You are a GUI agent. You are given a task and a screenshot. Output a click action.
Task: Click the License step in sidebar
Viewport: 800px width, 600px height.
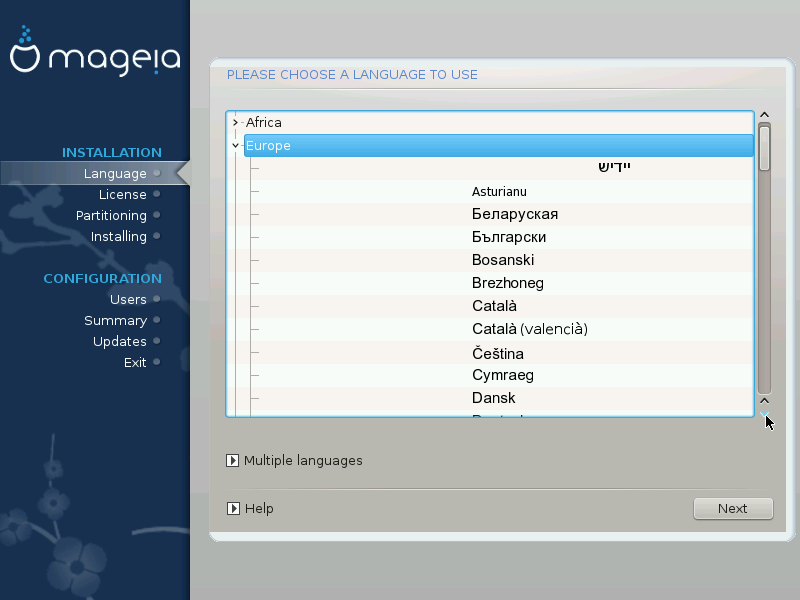122,194
